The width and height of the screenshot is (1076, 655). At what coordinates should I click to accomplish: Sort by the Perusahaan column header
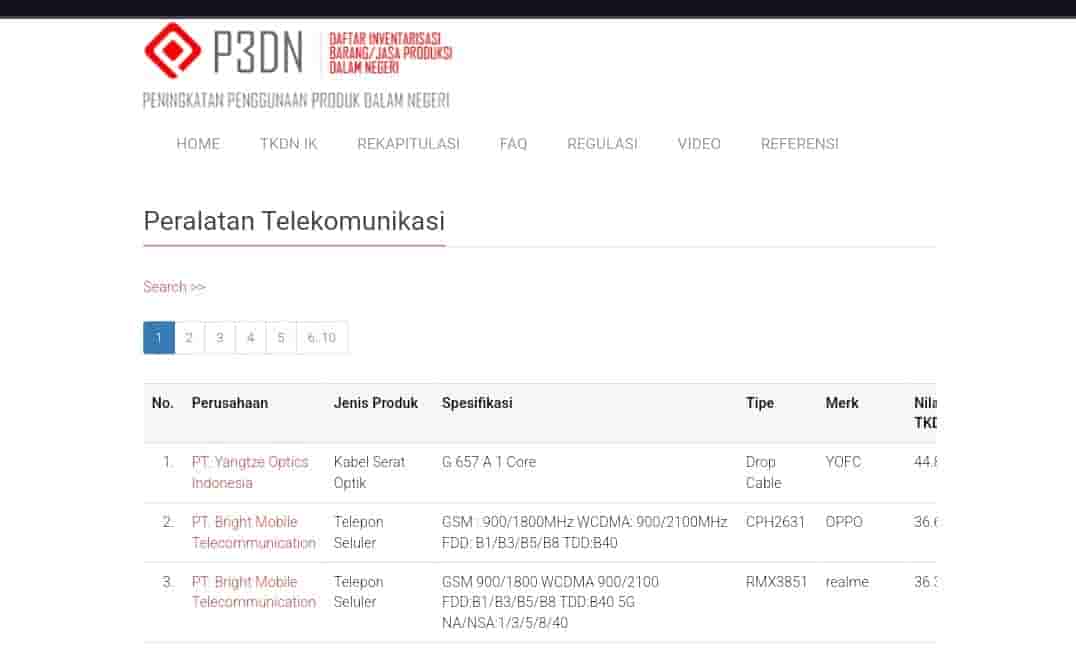(x=230, y=403)
